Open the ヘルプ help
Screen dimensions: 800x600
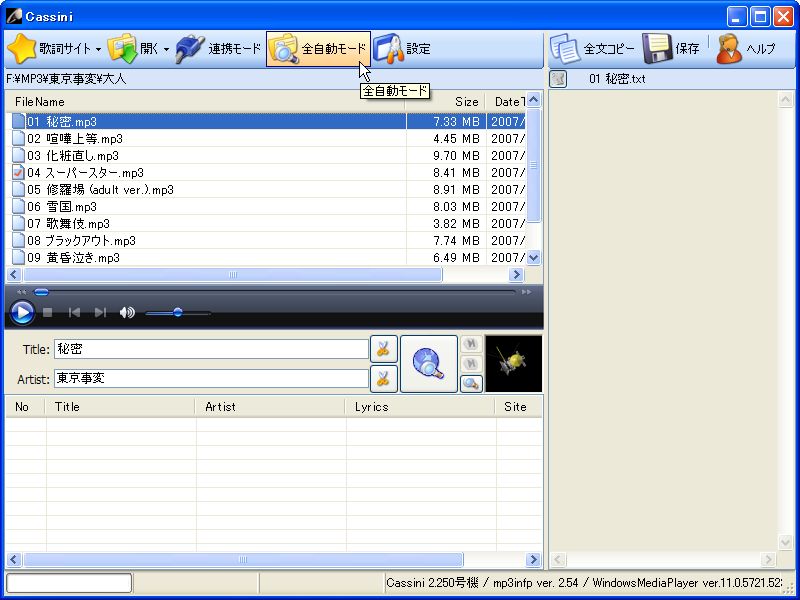coord(745,49)
